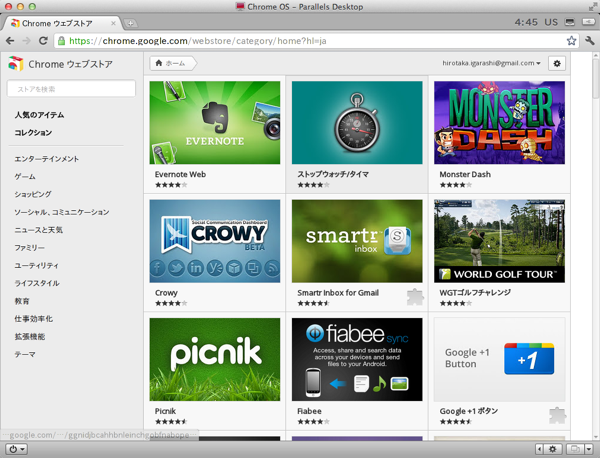
Task: Select ソーシャル、コミュニケーション category
Action: click(62, 212)
